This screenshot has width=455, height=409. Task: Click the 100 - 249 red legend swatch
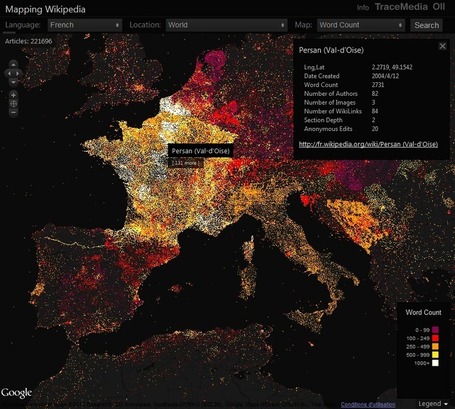coord(435,338)
